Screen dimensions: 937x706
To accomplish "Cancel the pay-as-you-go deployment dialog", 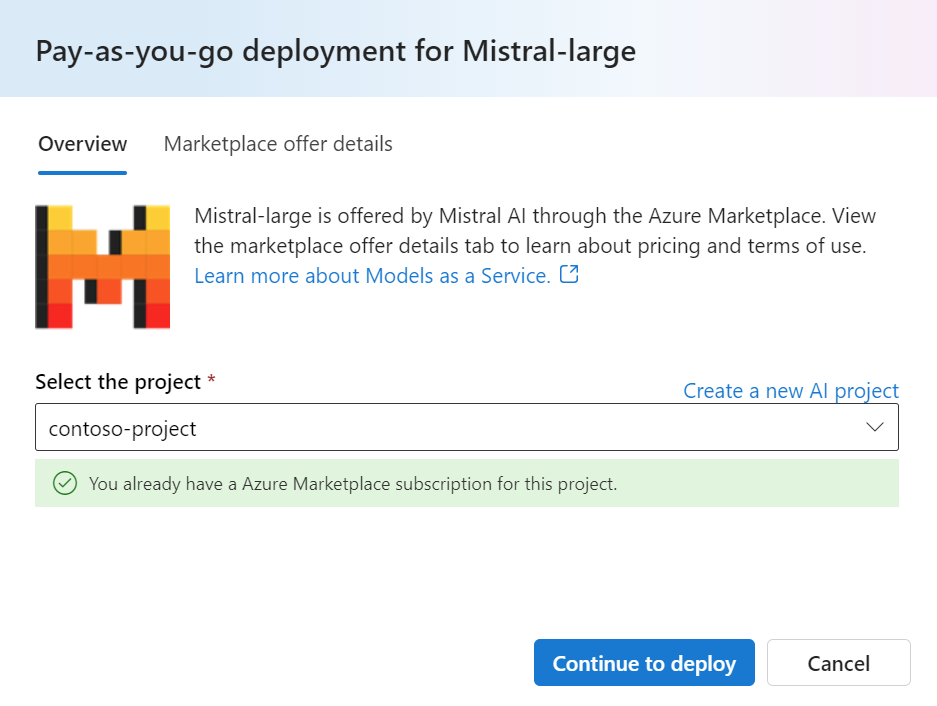I will (x=838, y=662).
